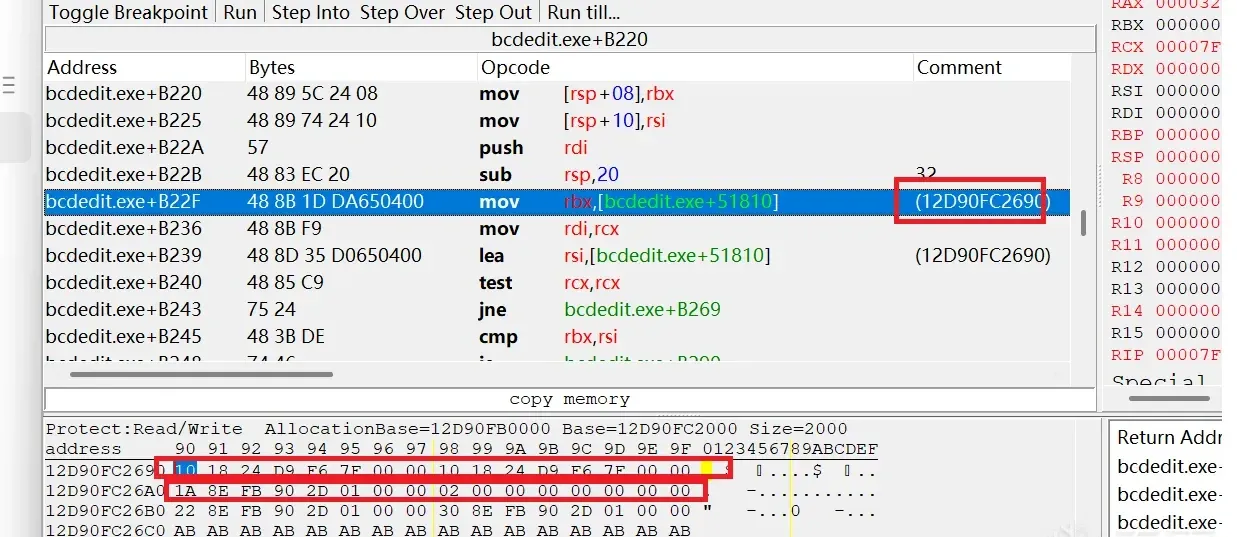Click bytes 48 8B 1D DA650400
The image size is (1237, 537).
point(335,202)
